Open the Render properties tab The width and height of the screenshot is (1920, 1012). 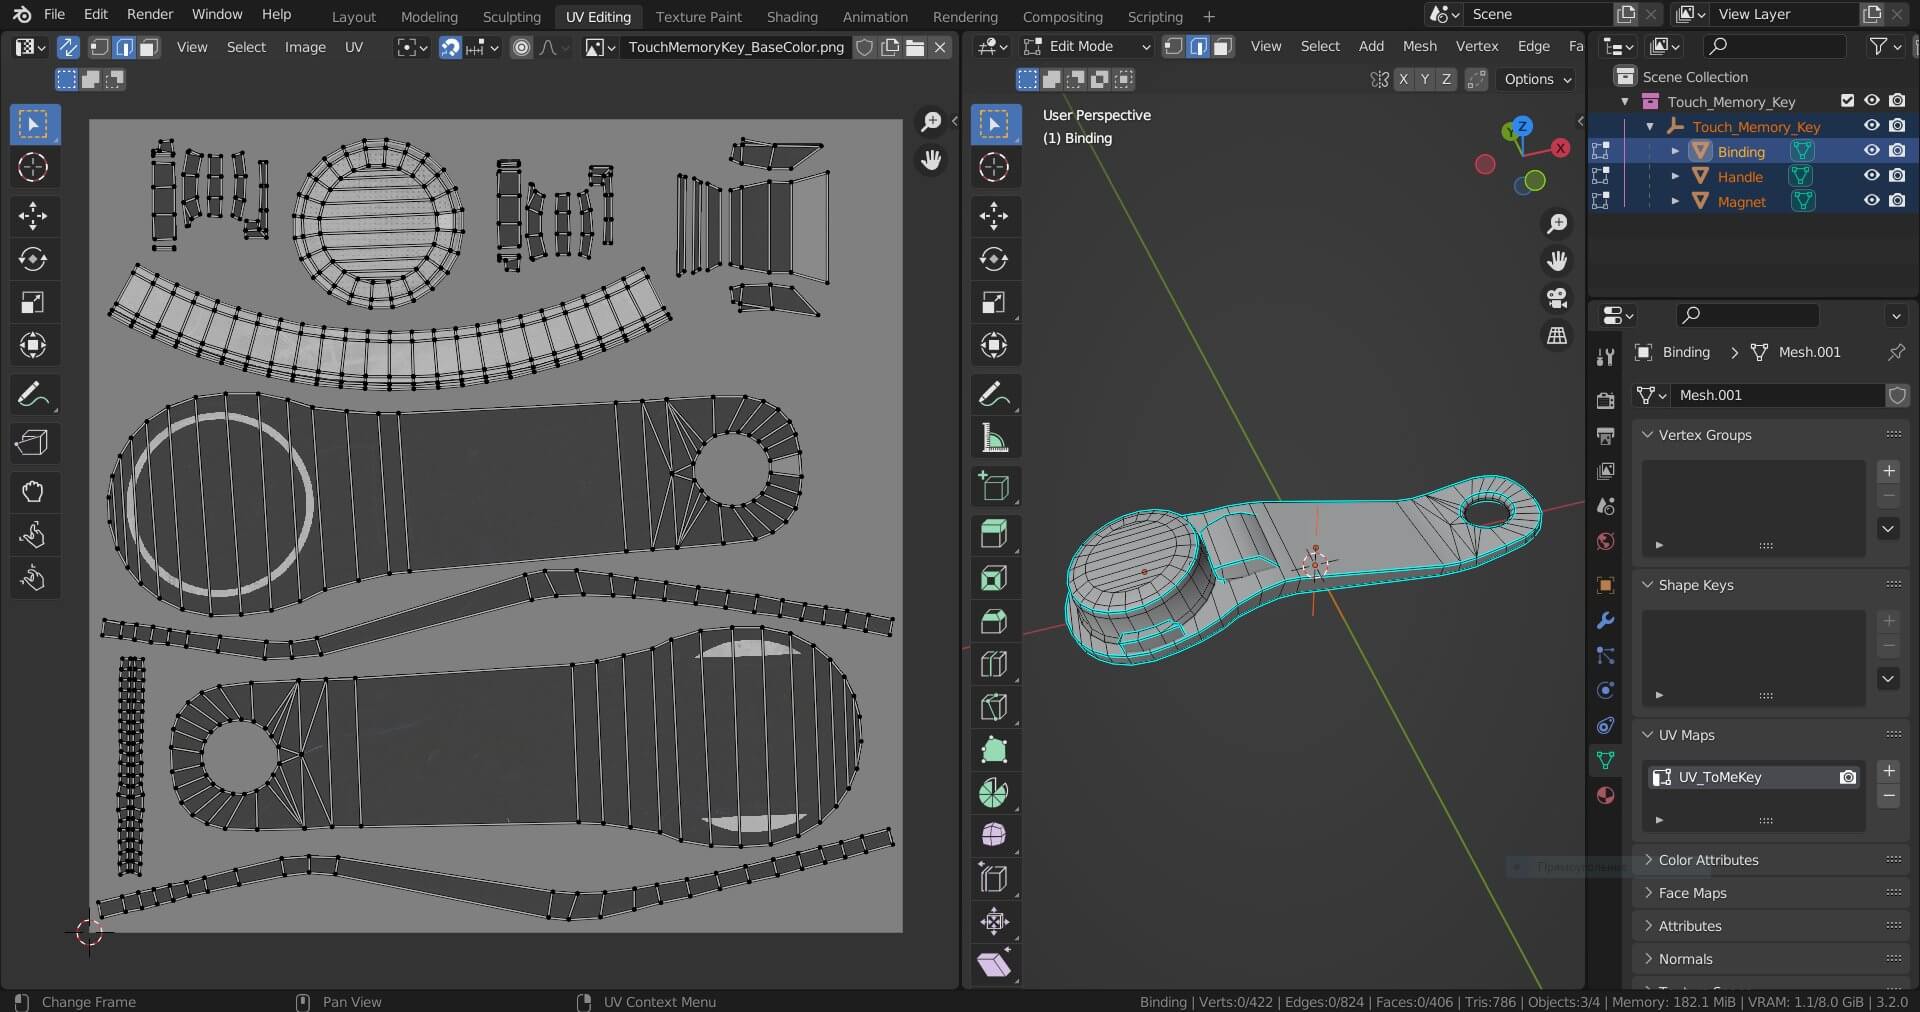1606,400
